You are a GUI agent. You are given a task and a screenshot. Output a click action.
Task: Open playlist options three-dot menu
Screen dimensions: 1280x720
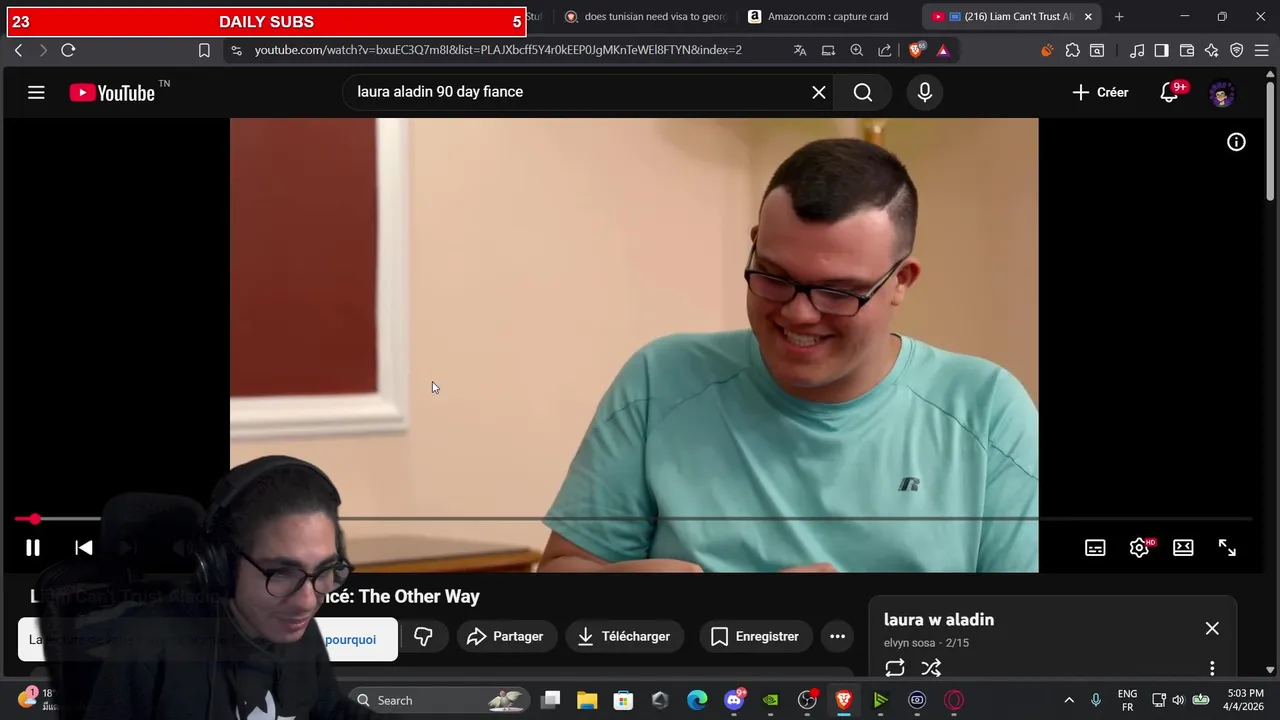1212,668
